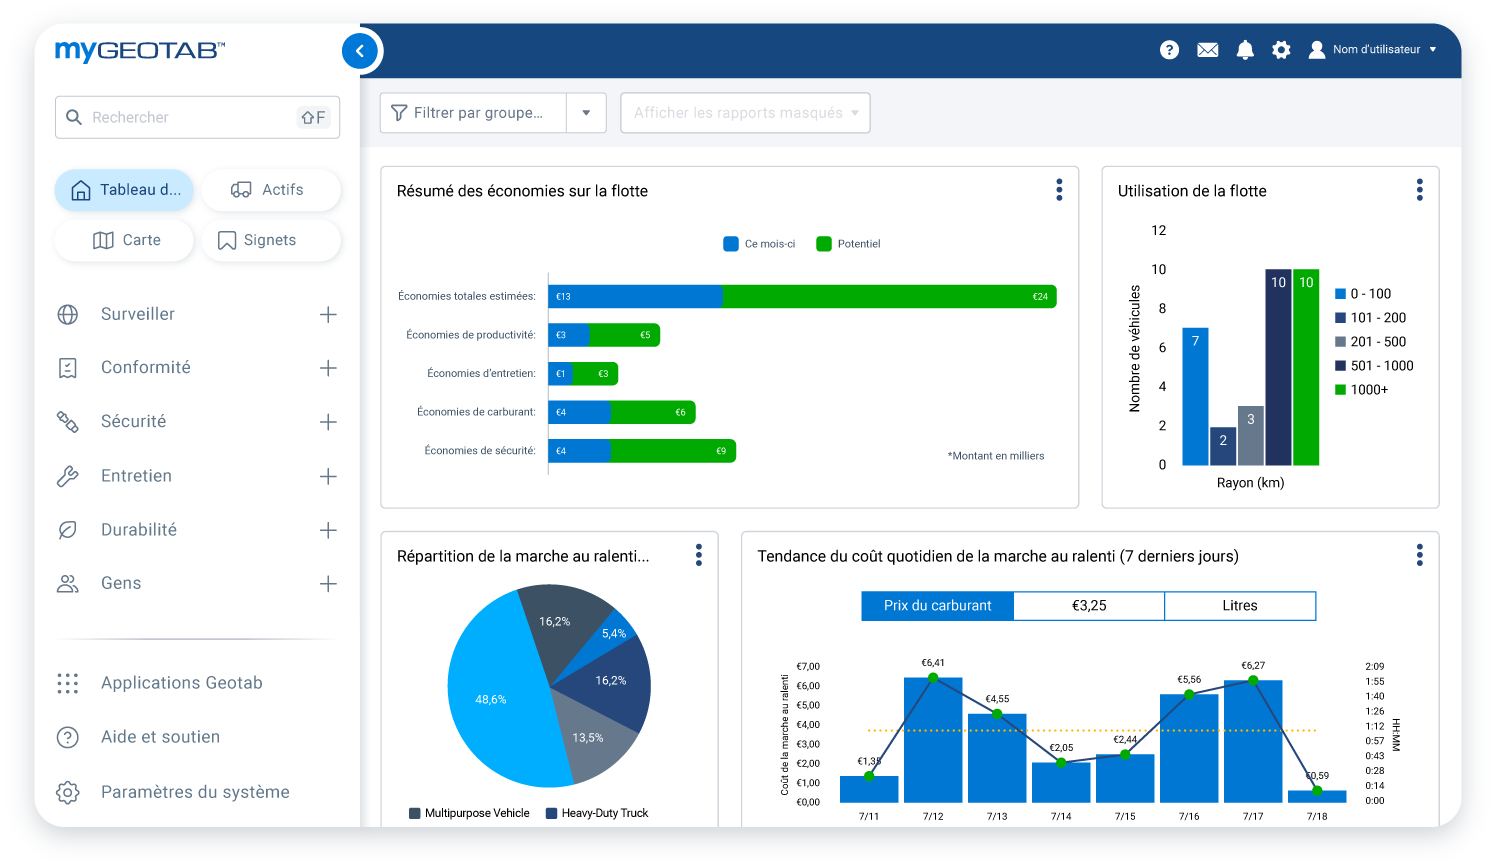Expand the Conformité section
1496x866 pixels.
329,368
